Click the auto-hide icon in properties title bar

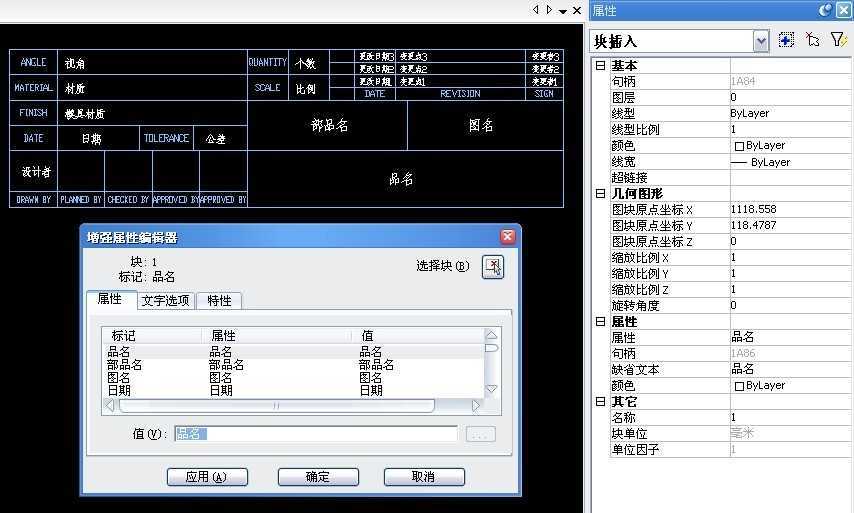[x=826, y=10]
